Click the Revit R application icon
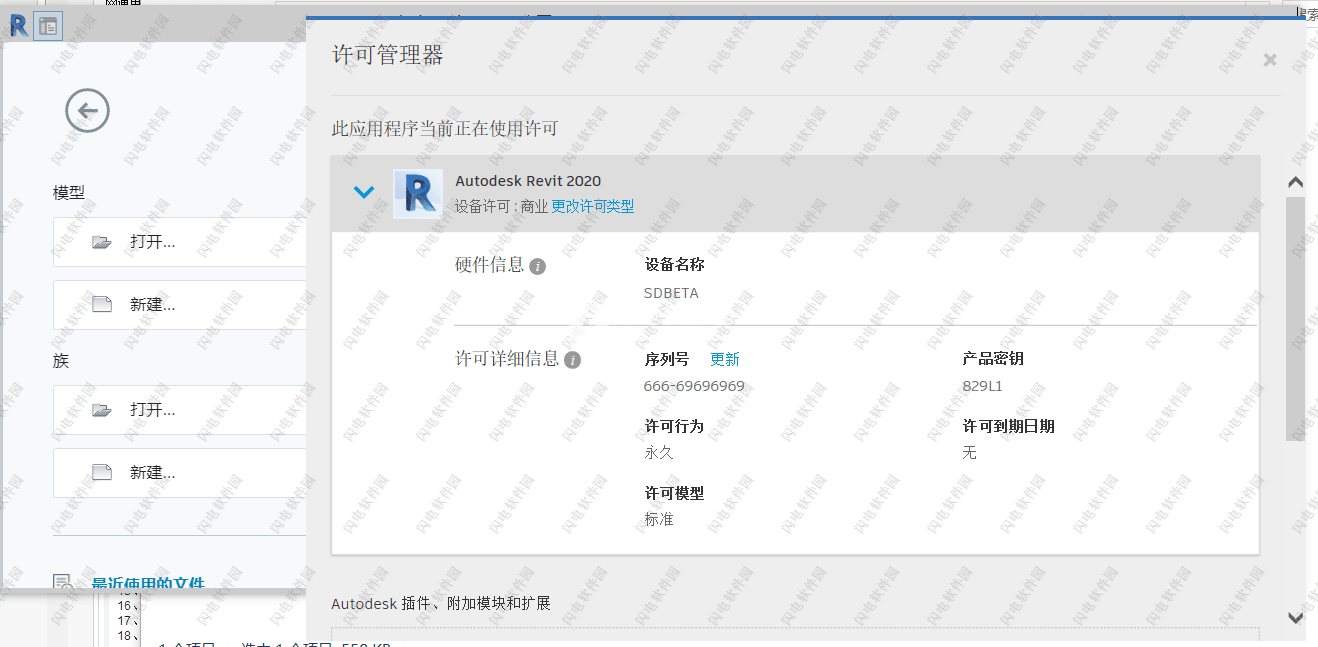1318x647 pixels. 18,26
